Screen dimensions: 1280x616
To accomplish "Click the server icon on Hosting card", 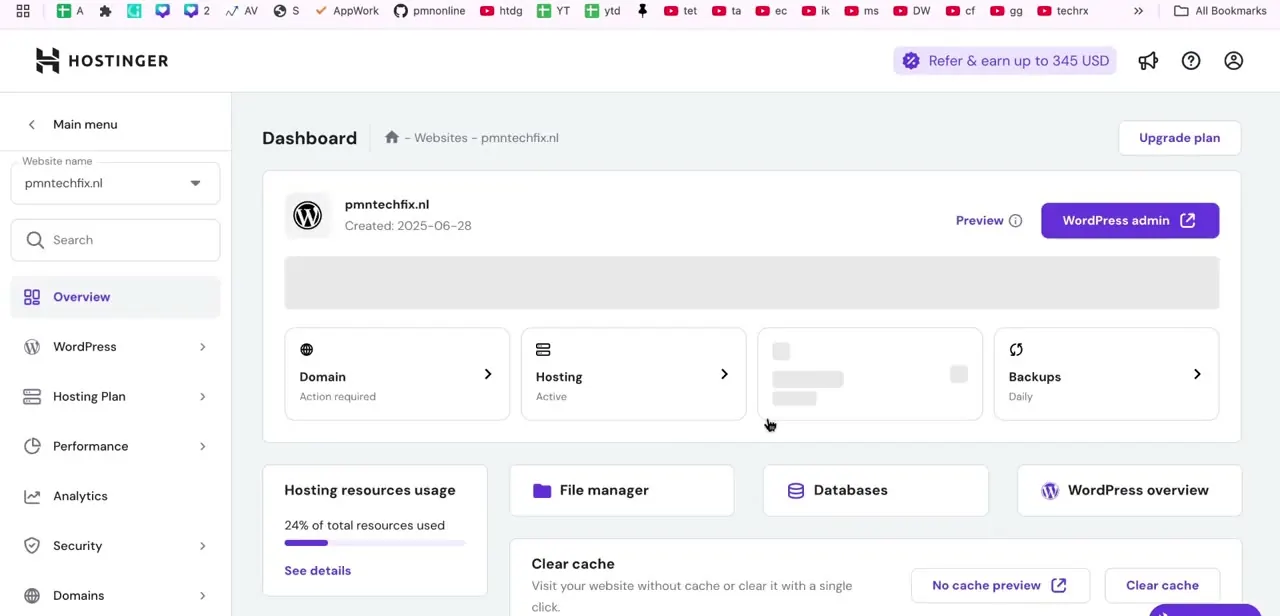I will [543, 350].
